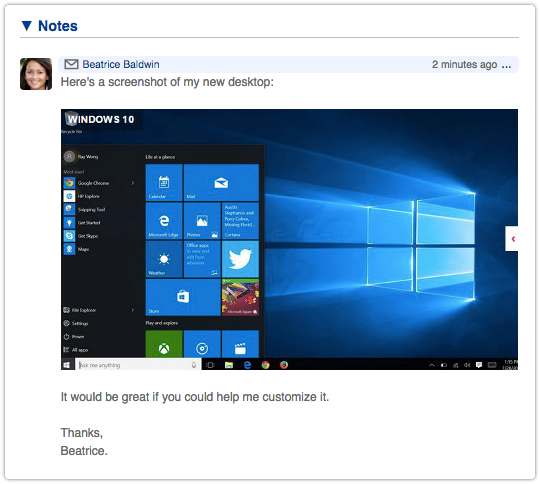
Task: Click the Task View icon on the screenshot taskbar
Action: (x=210, y=365)
